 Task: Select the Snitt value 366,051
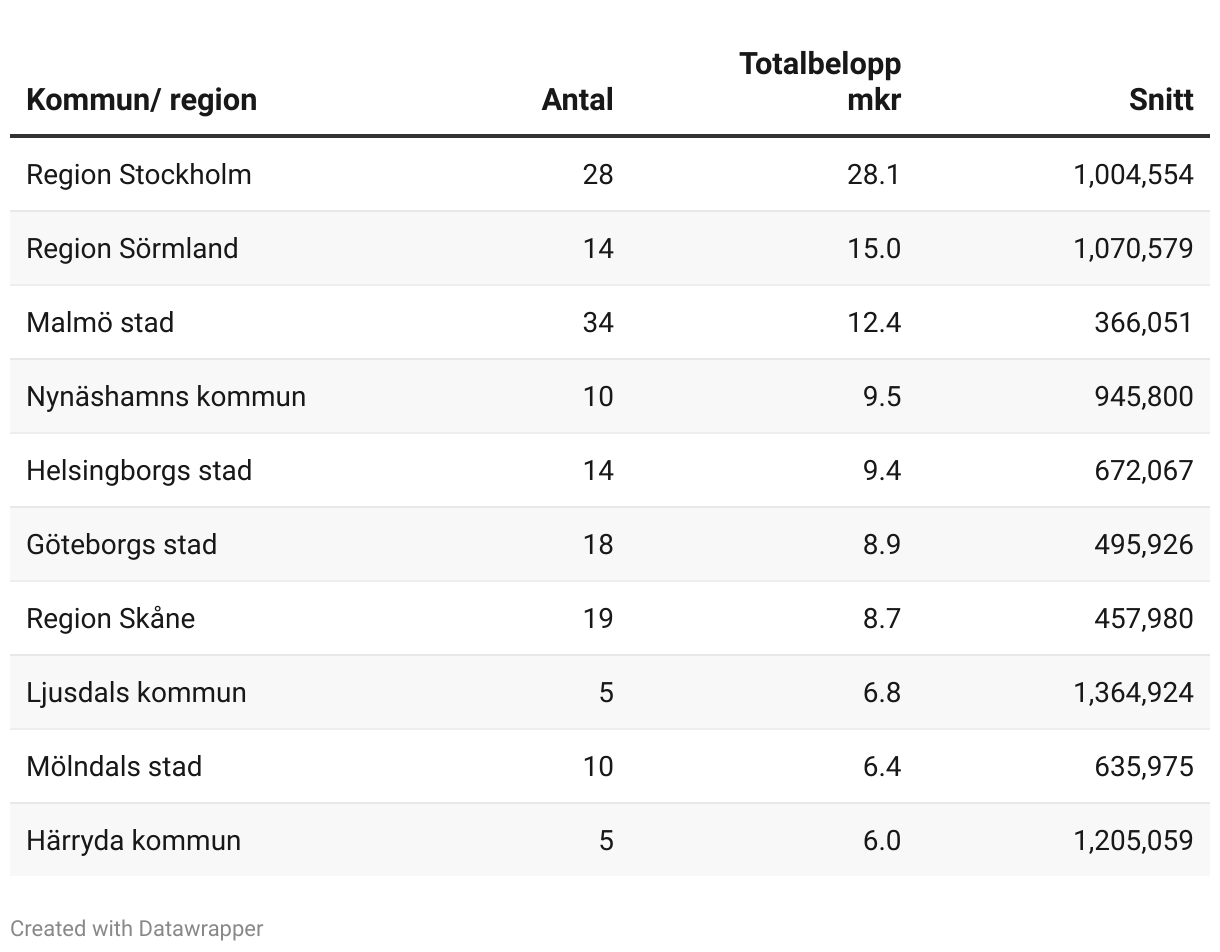(x=1143, y=323)
